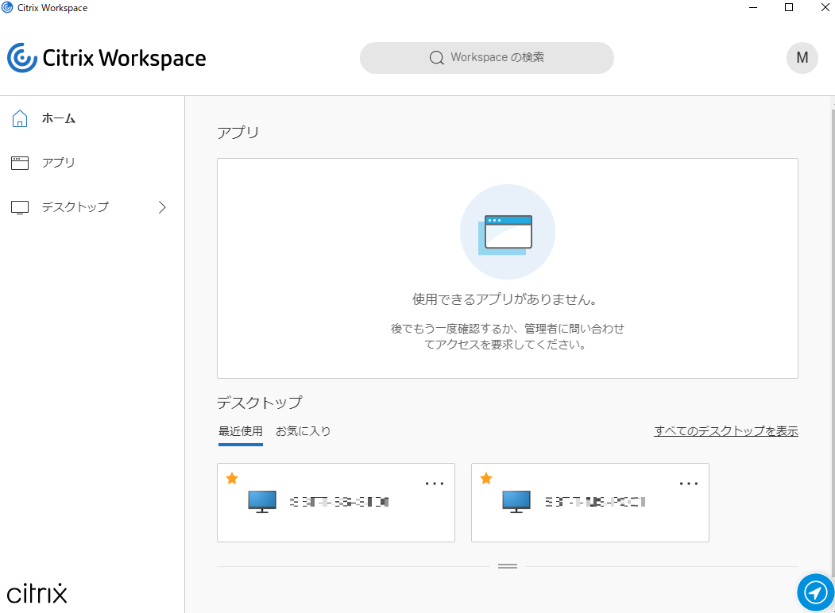Viewport: 835px width, 613px height.
Task: Maximize the Citrix Workspace window
Action: 789,7
